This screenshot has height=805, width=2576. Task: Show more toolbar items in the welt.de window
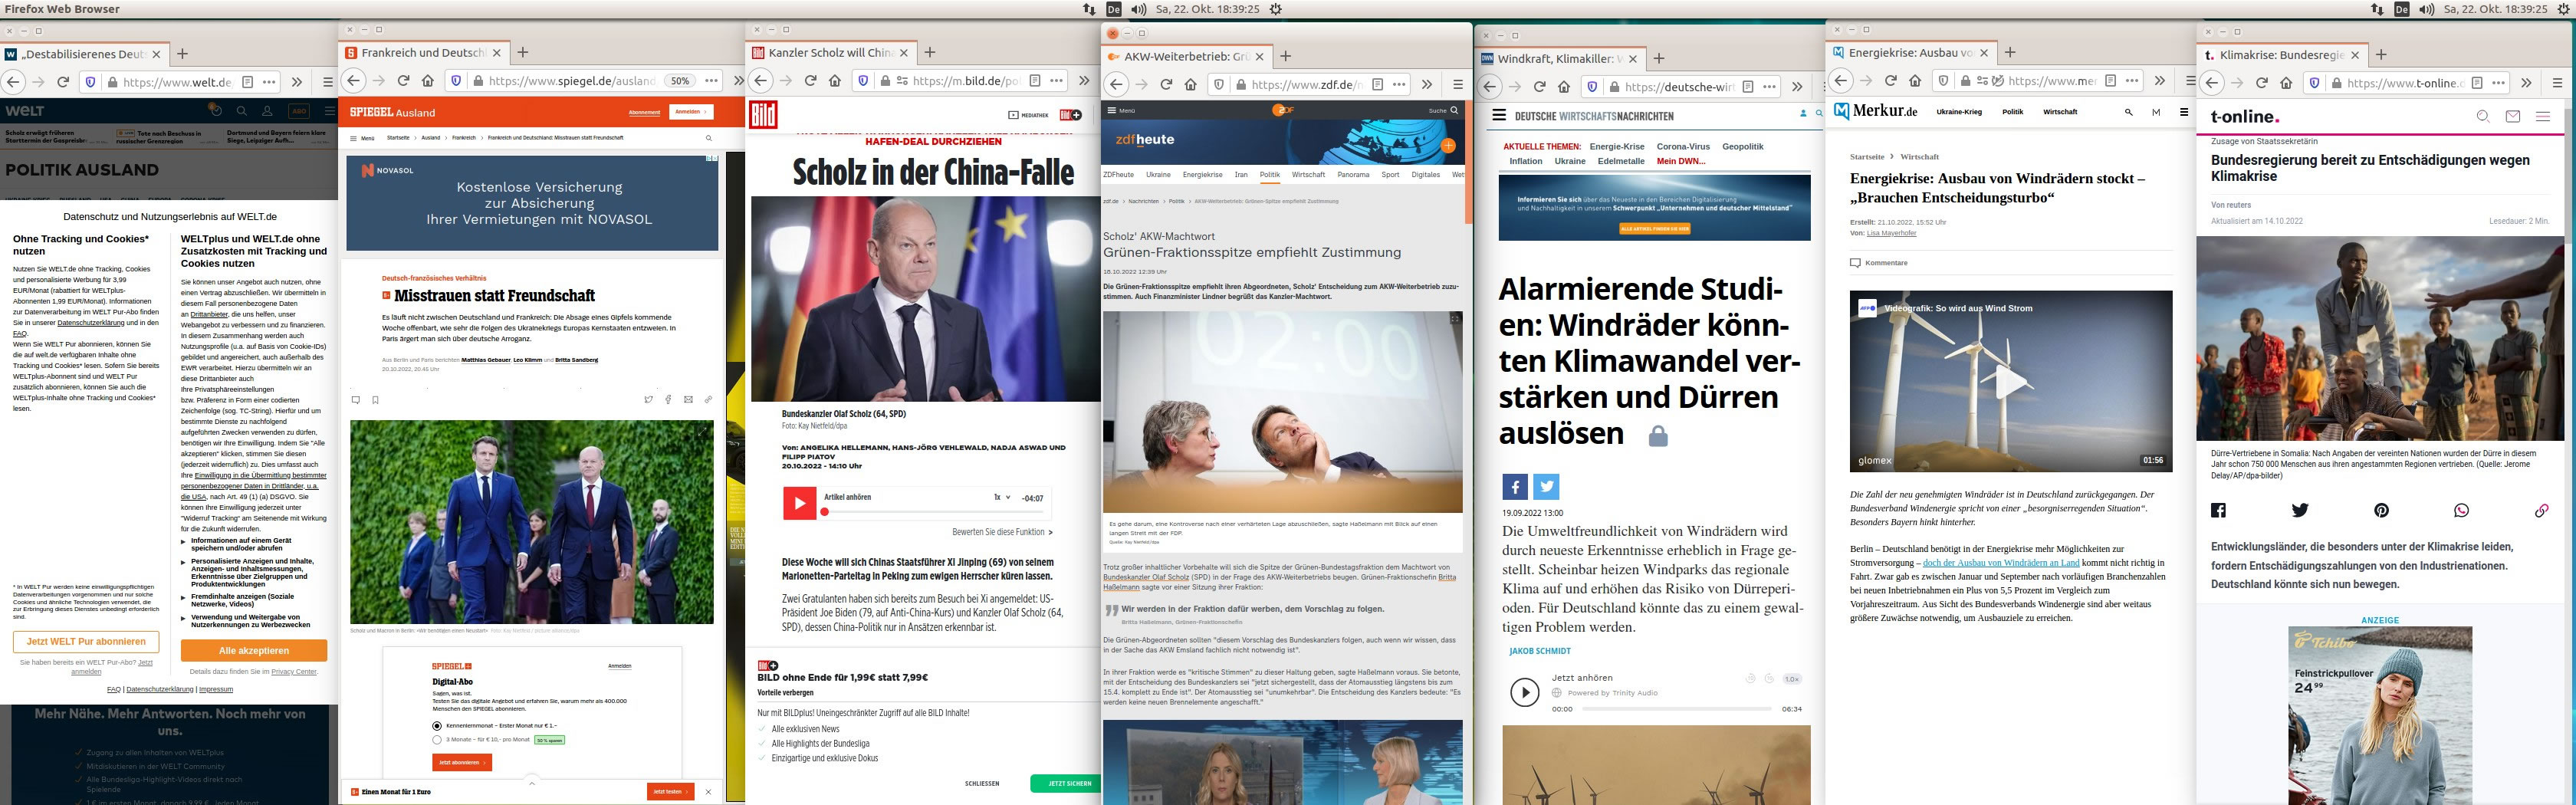pyautogui.click(x=297, y=82)
